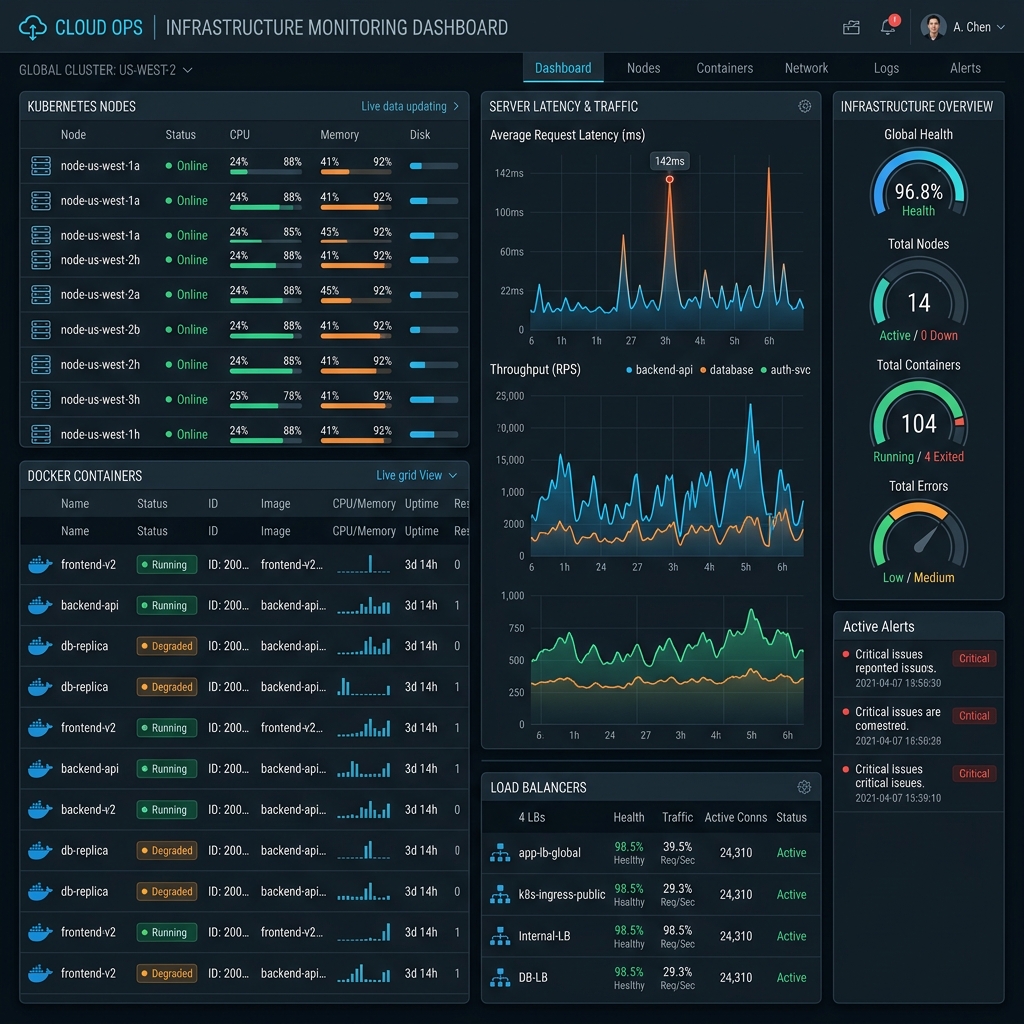Click load balancer icon for Internal-LB
The width and height of the screenshot is (1024, 1024).
point(500,936)
